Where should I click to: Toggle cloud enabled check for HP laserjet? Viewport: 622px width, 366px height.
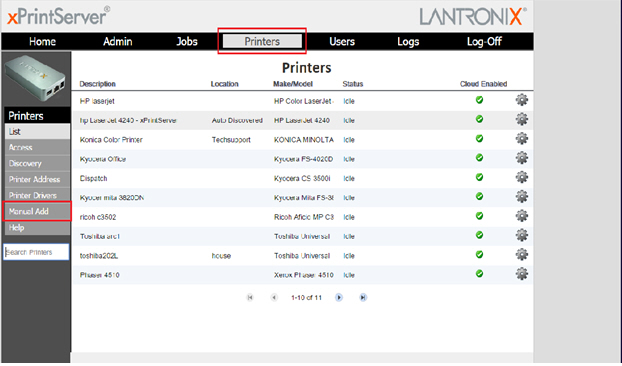point(480,100)
